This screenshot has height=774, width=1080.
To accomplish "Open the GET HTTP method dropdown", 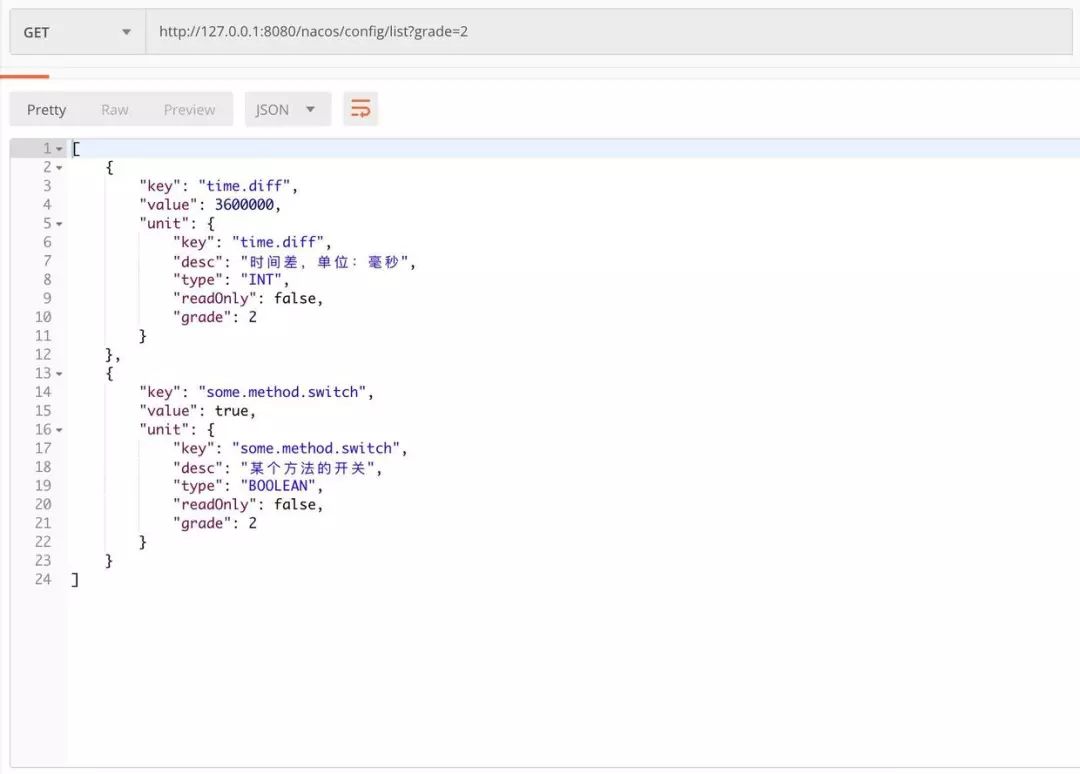I will click(77, 32).
